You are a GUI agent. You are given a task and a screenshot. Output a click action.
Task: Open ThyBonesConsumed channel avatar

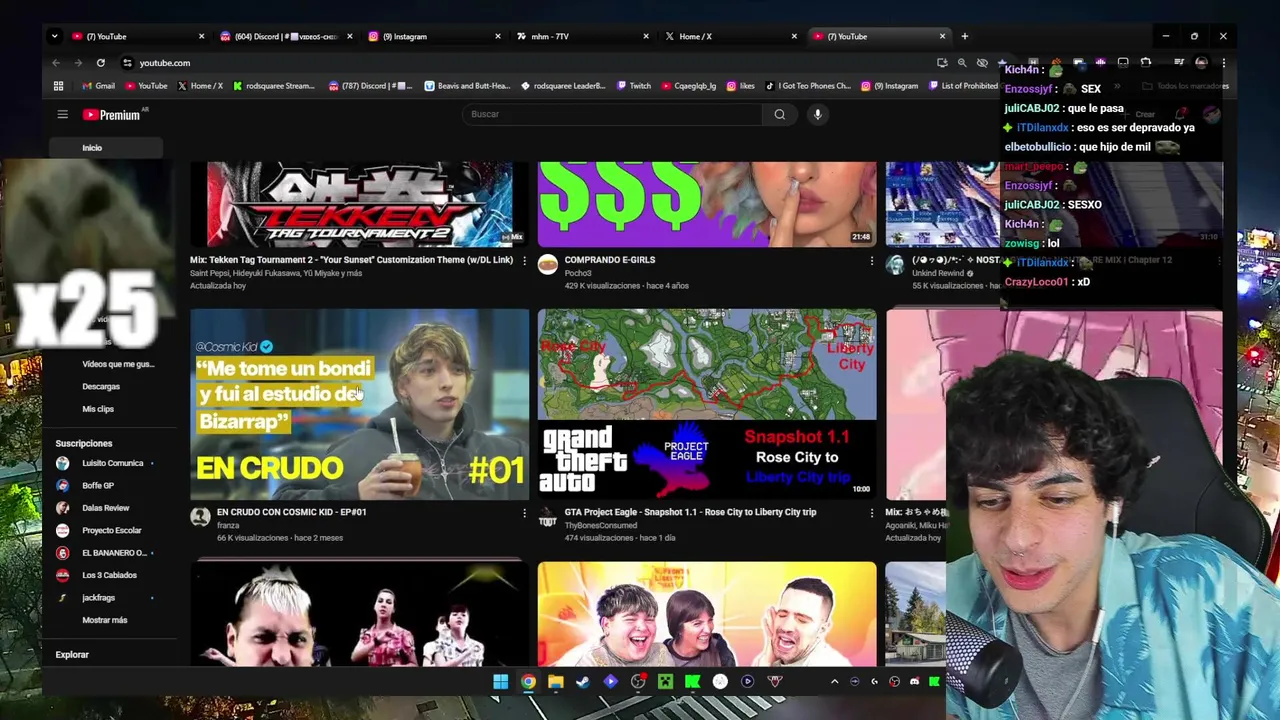[547, 517]
